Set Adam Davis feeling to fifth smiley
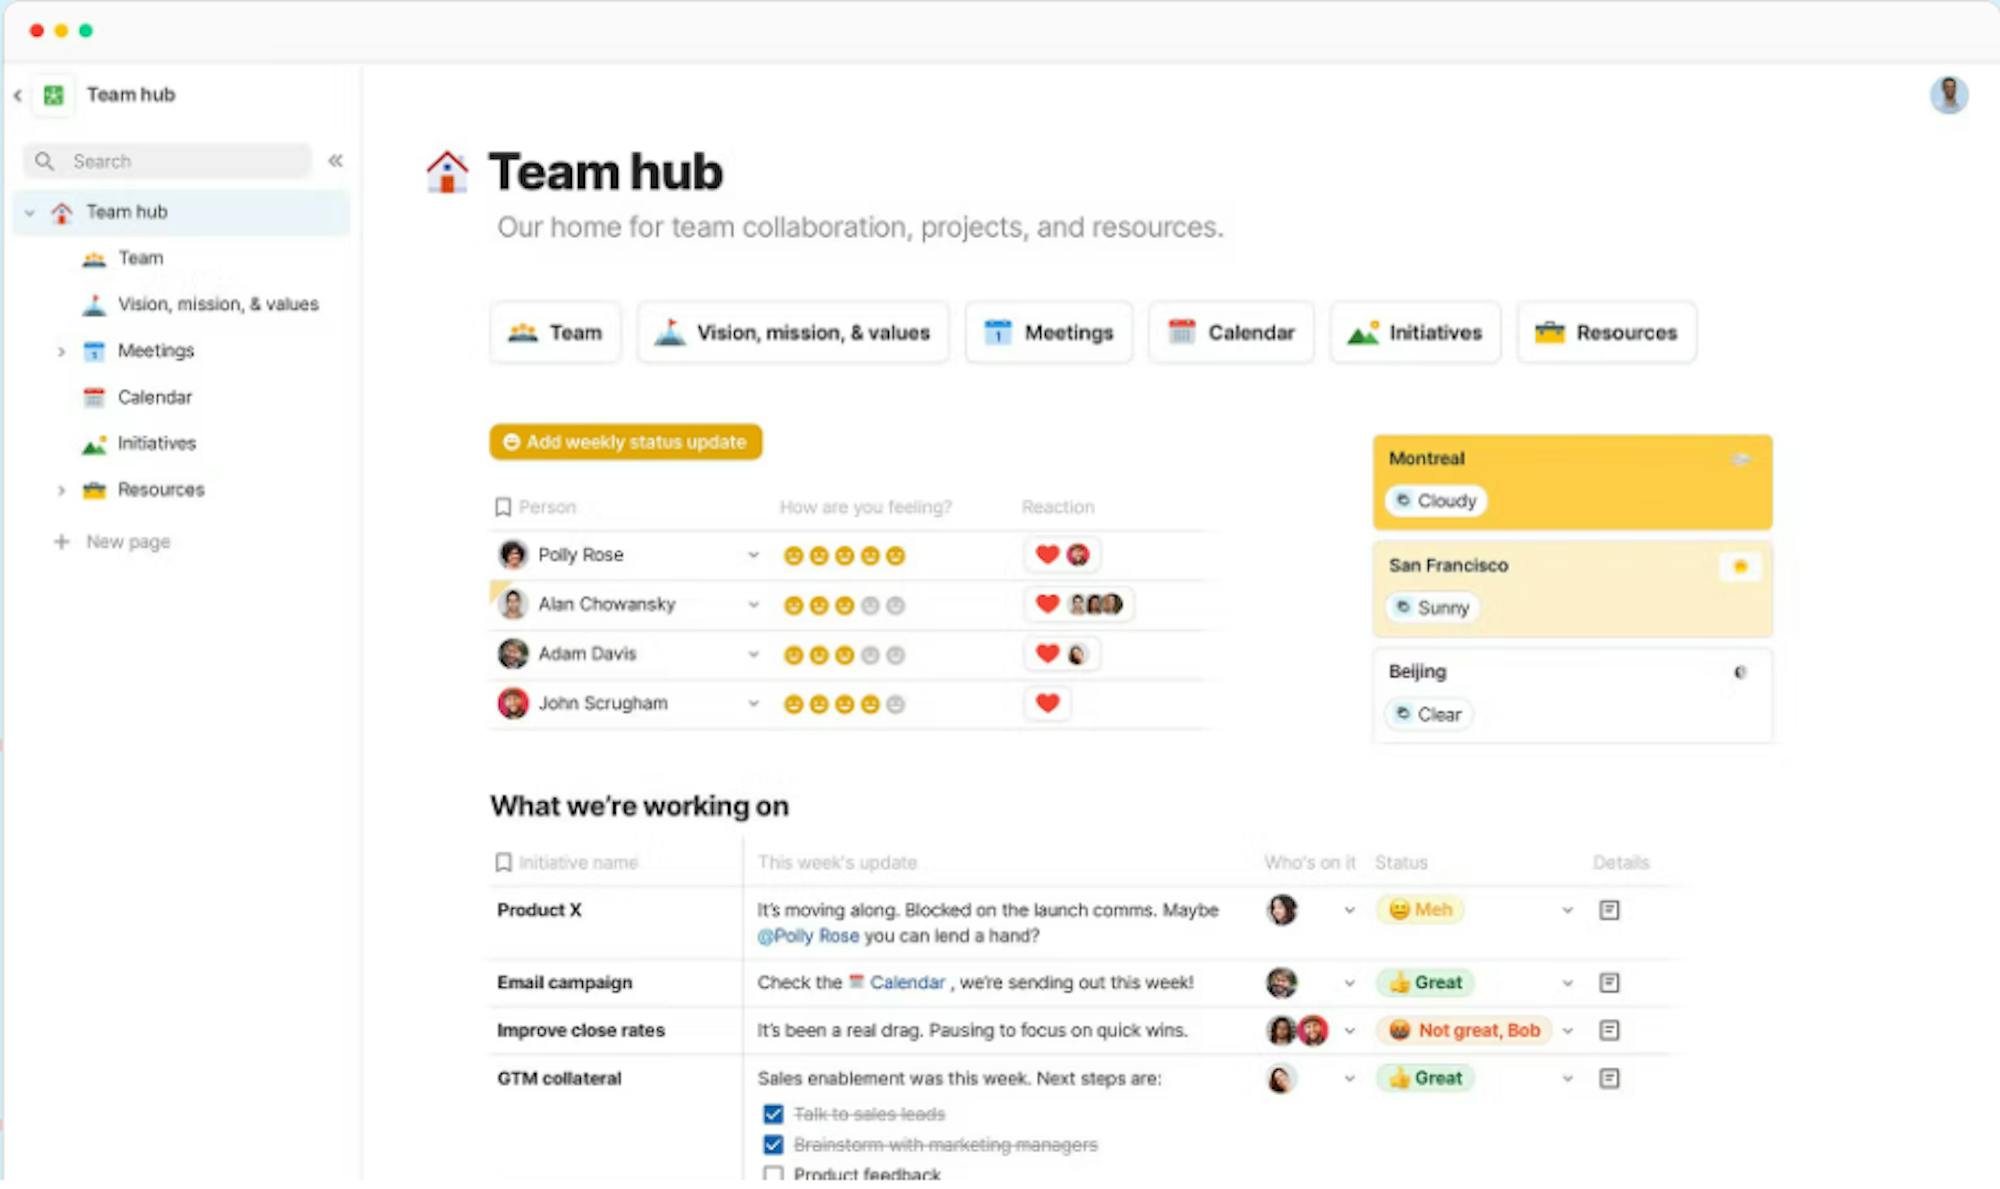The width and height of the screenshot is (2000, 1189). point(896,655)
